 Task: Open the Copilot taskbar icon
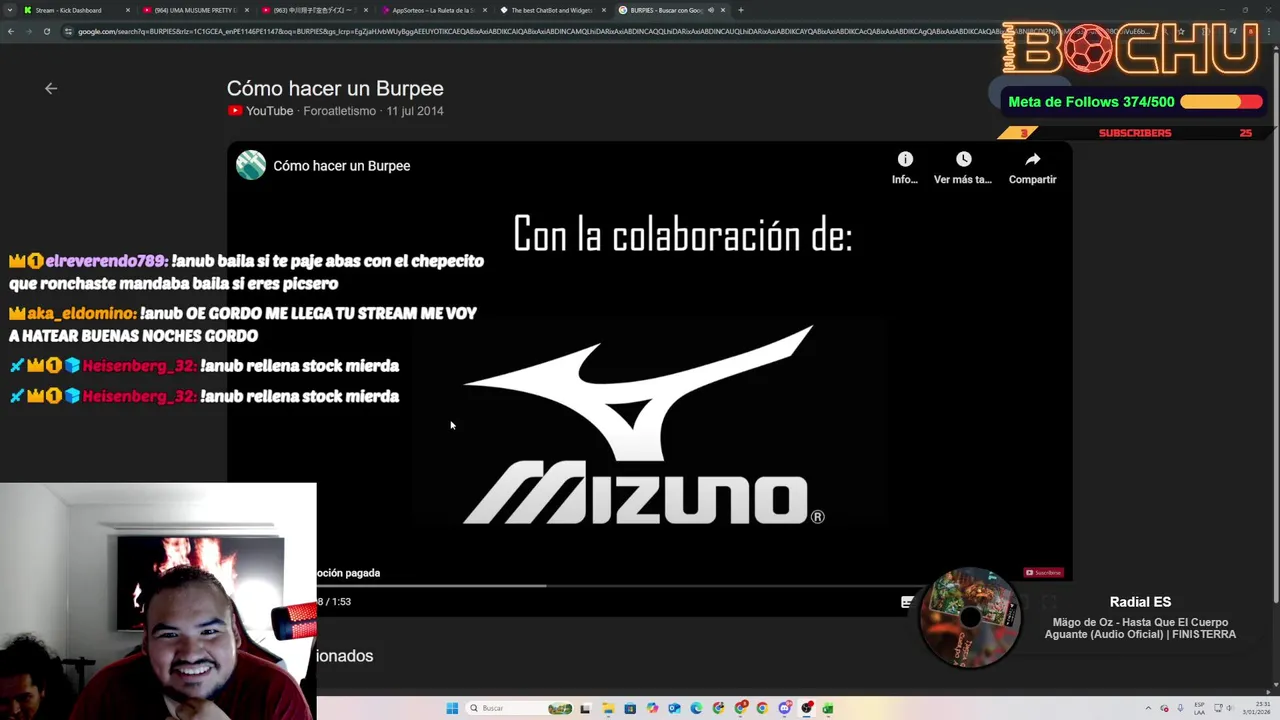(x=652, y=708)
